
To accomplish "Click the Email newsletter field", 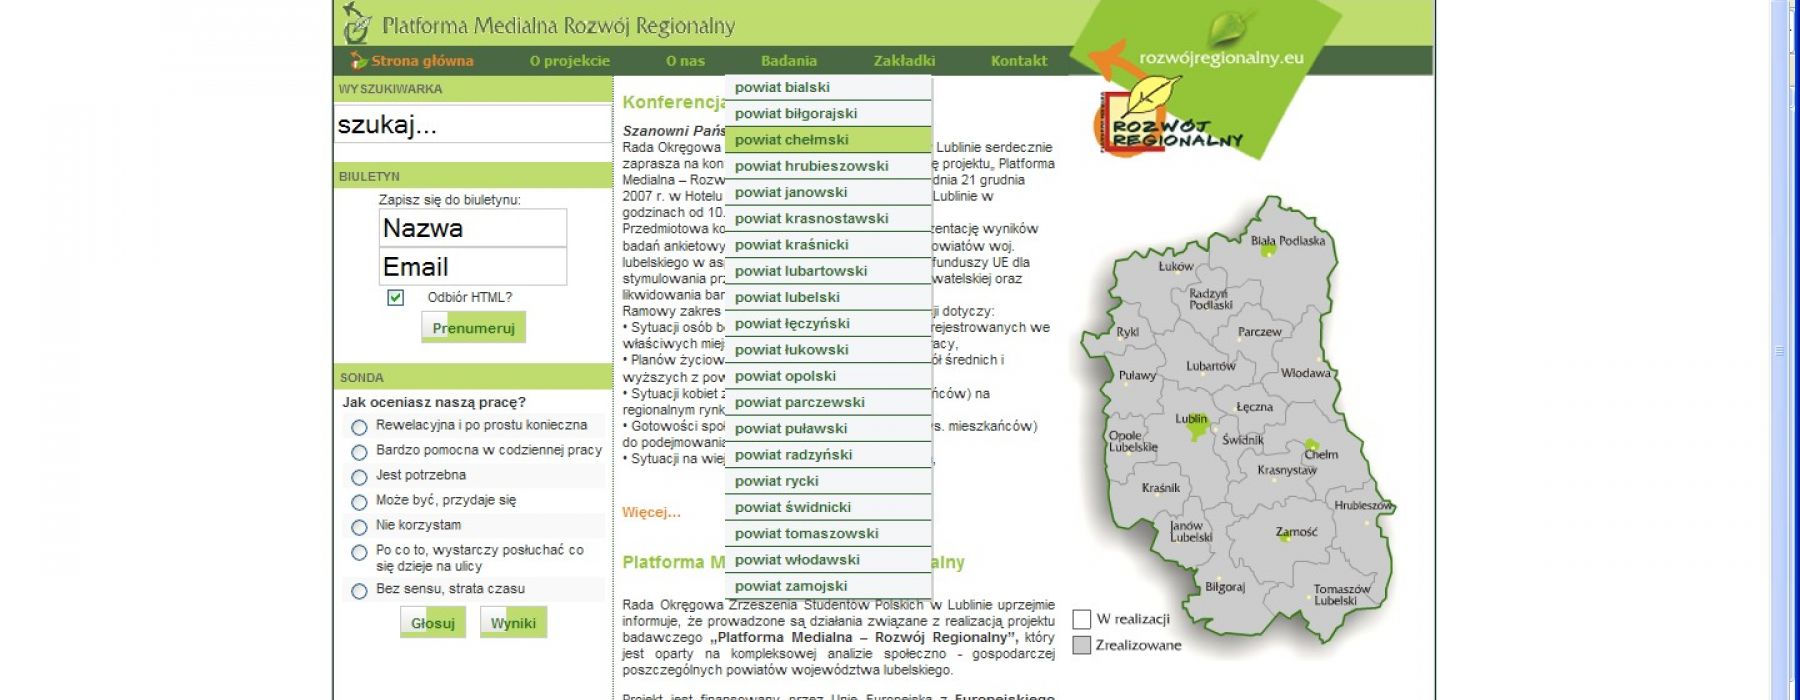I will [473, 267].
